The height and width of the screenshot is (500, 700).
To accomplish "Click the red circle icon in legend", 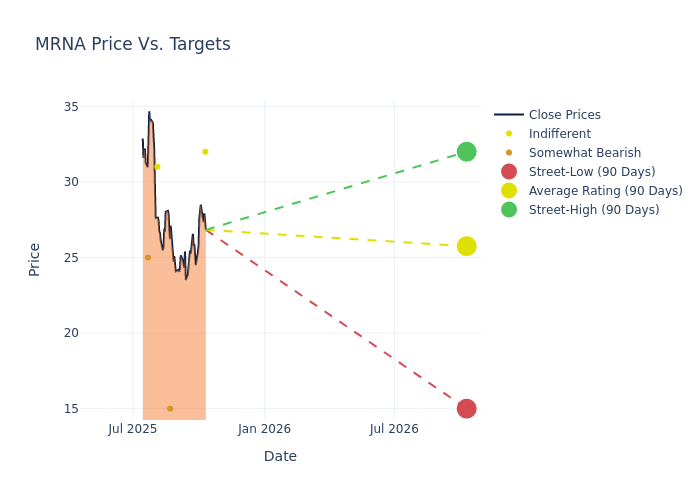I will coord(509,172).
